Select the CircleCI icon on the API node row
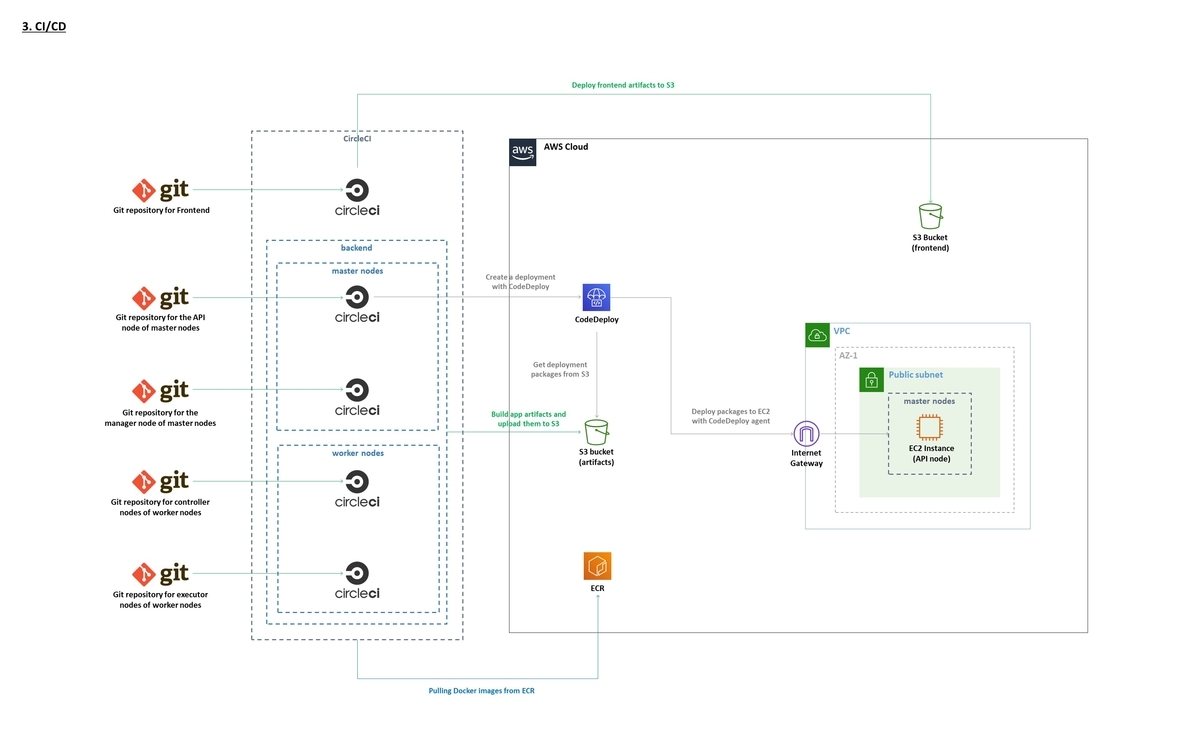This screenshot has height=739, width=1200. (357, 305)
